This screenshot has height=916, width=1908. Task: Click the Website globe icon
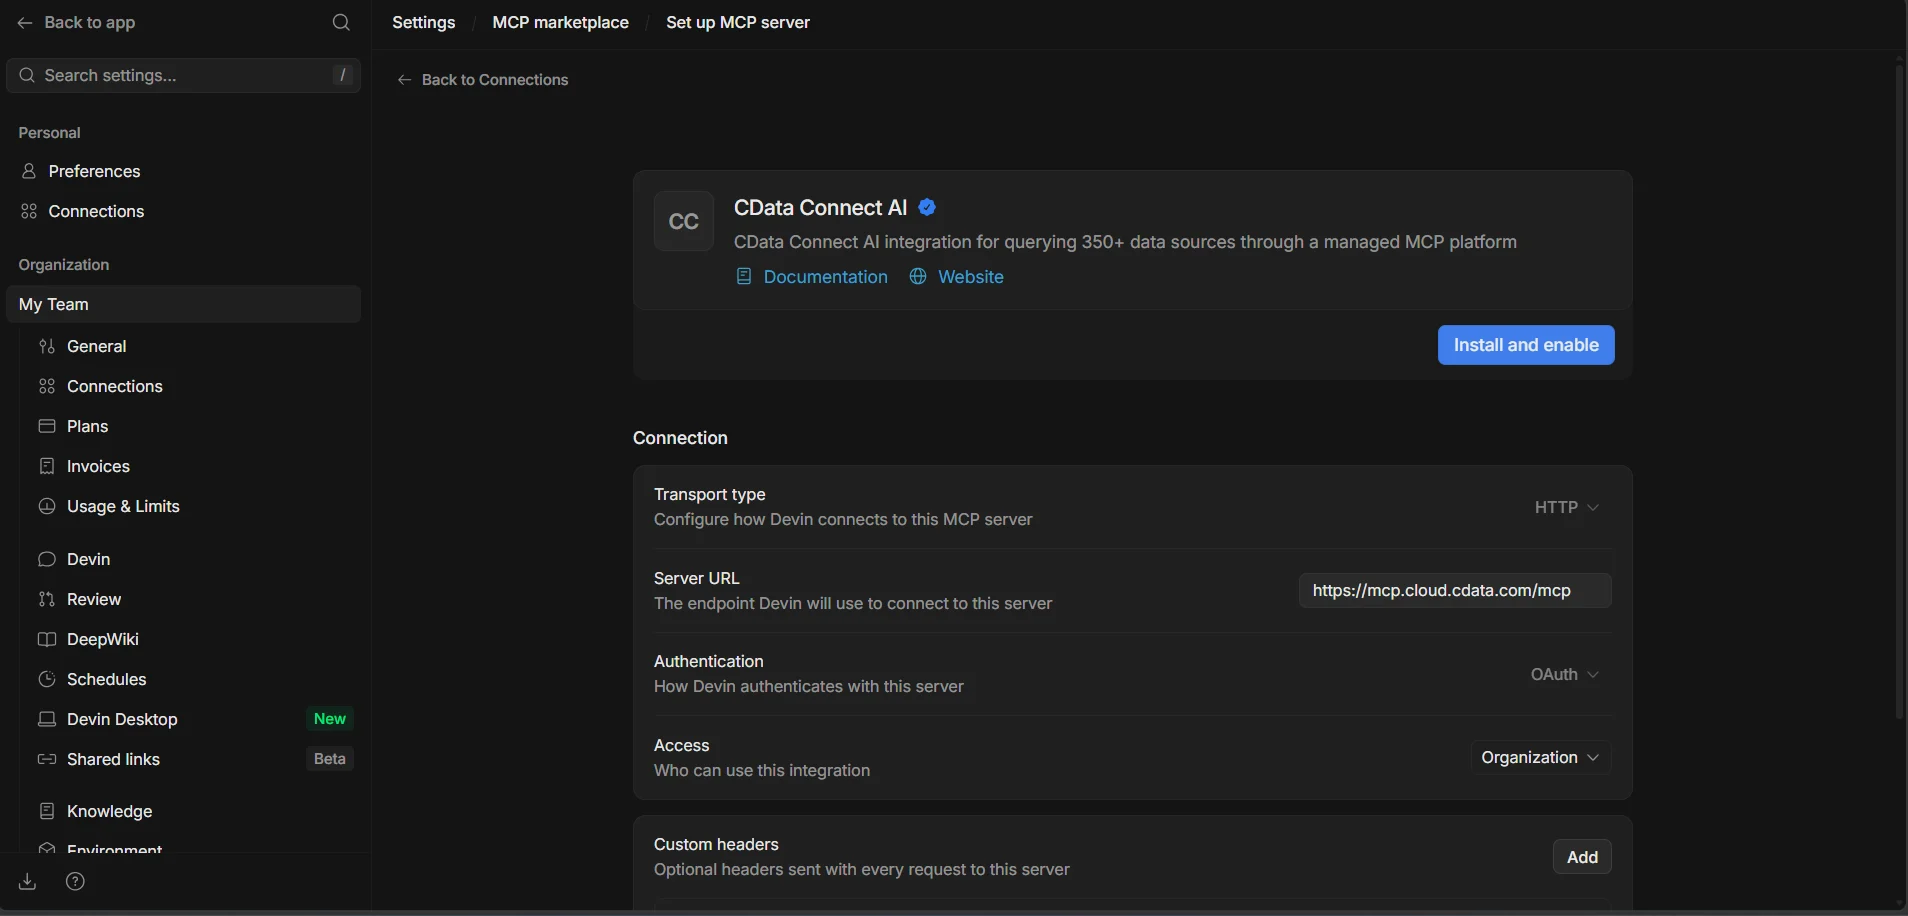(x=917, y=276)
